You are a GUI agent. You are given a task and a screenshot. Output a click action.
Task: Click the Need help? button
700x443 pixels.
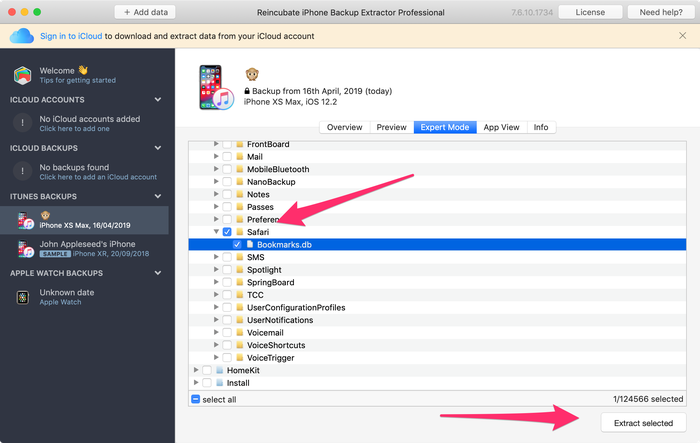point(661,12)
